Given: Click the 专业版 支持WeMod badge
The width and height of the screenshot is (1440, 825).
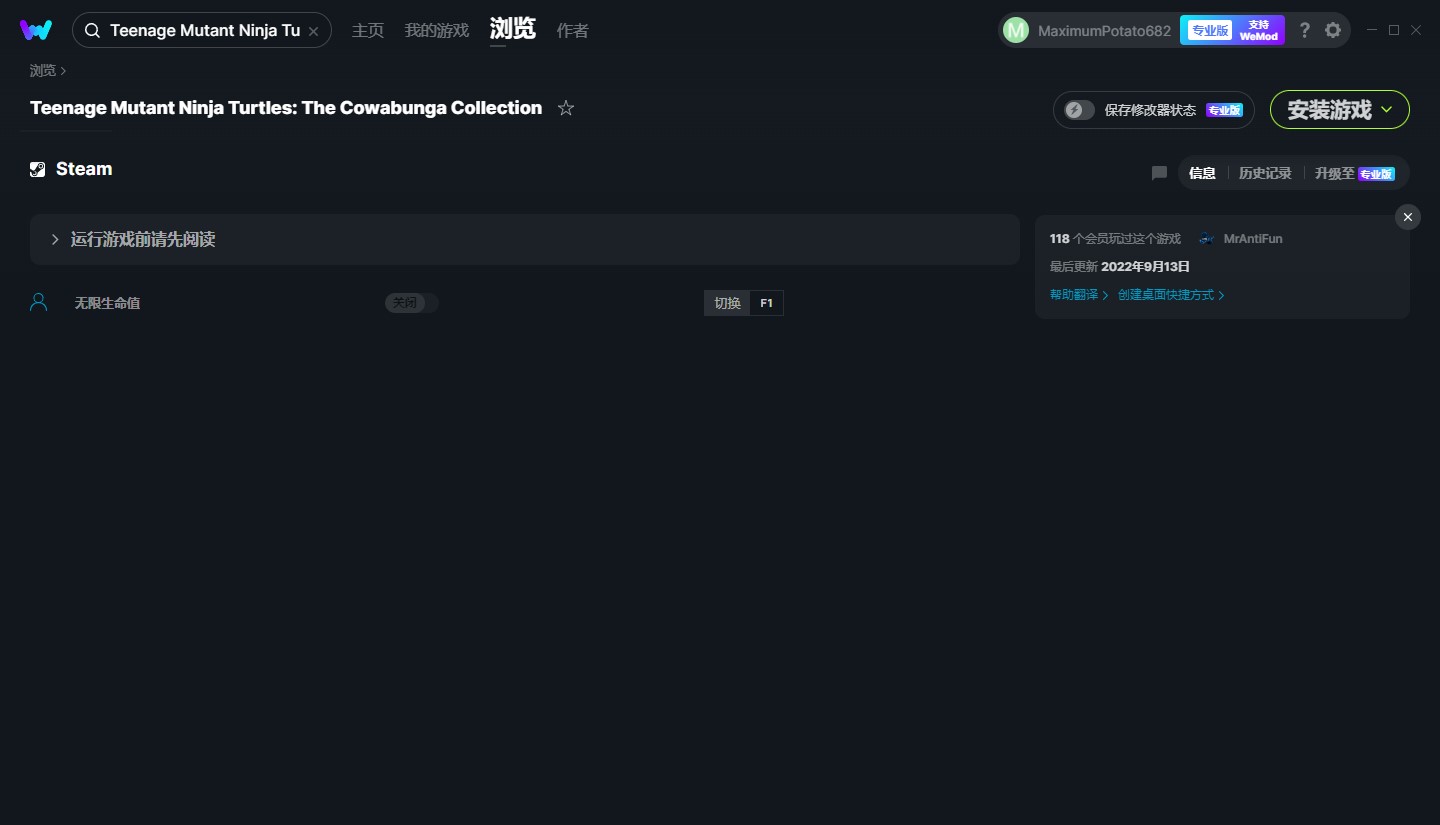Looking at the screenshot, I should point(1232,30).
